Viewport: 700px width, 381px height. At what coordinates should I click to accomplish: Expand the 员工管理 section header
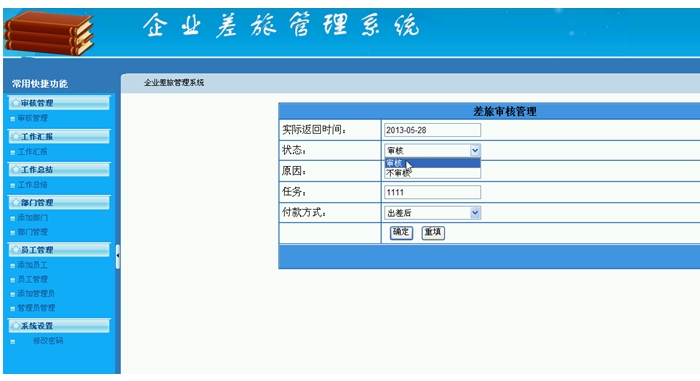pyautogui.click(x=59, y=250)
